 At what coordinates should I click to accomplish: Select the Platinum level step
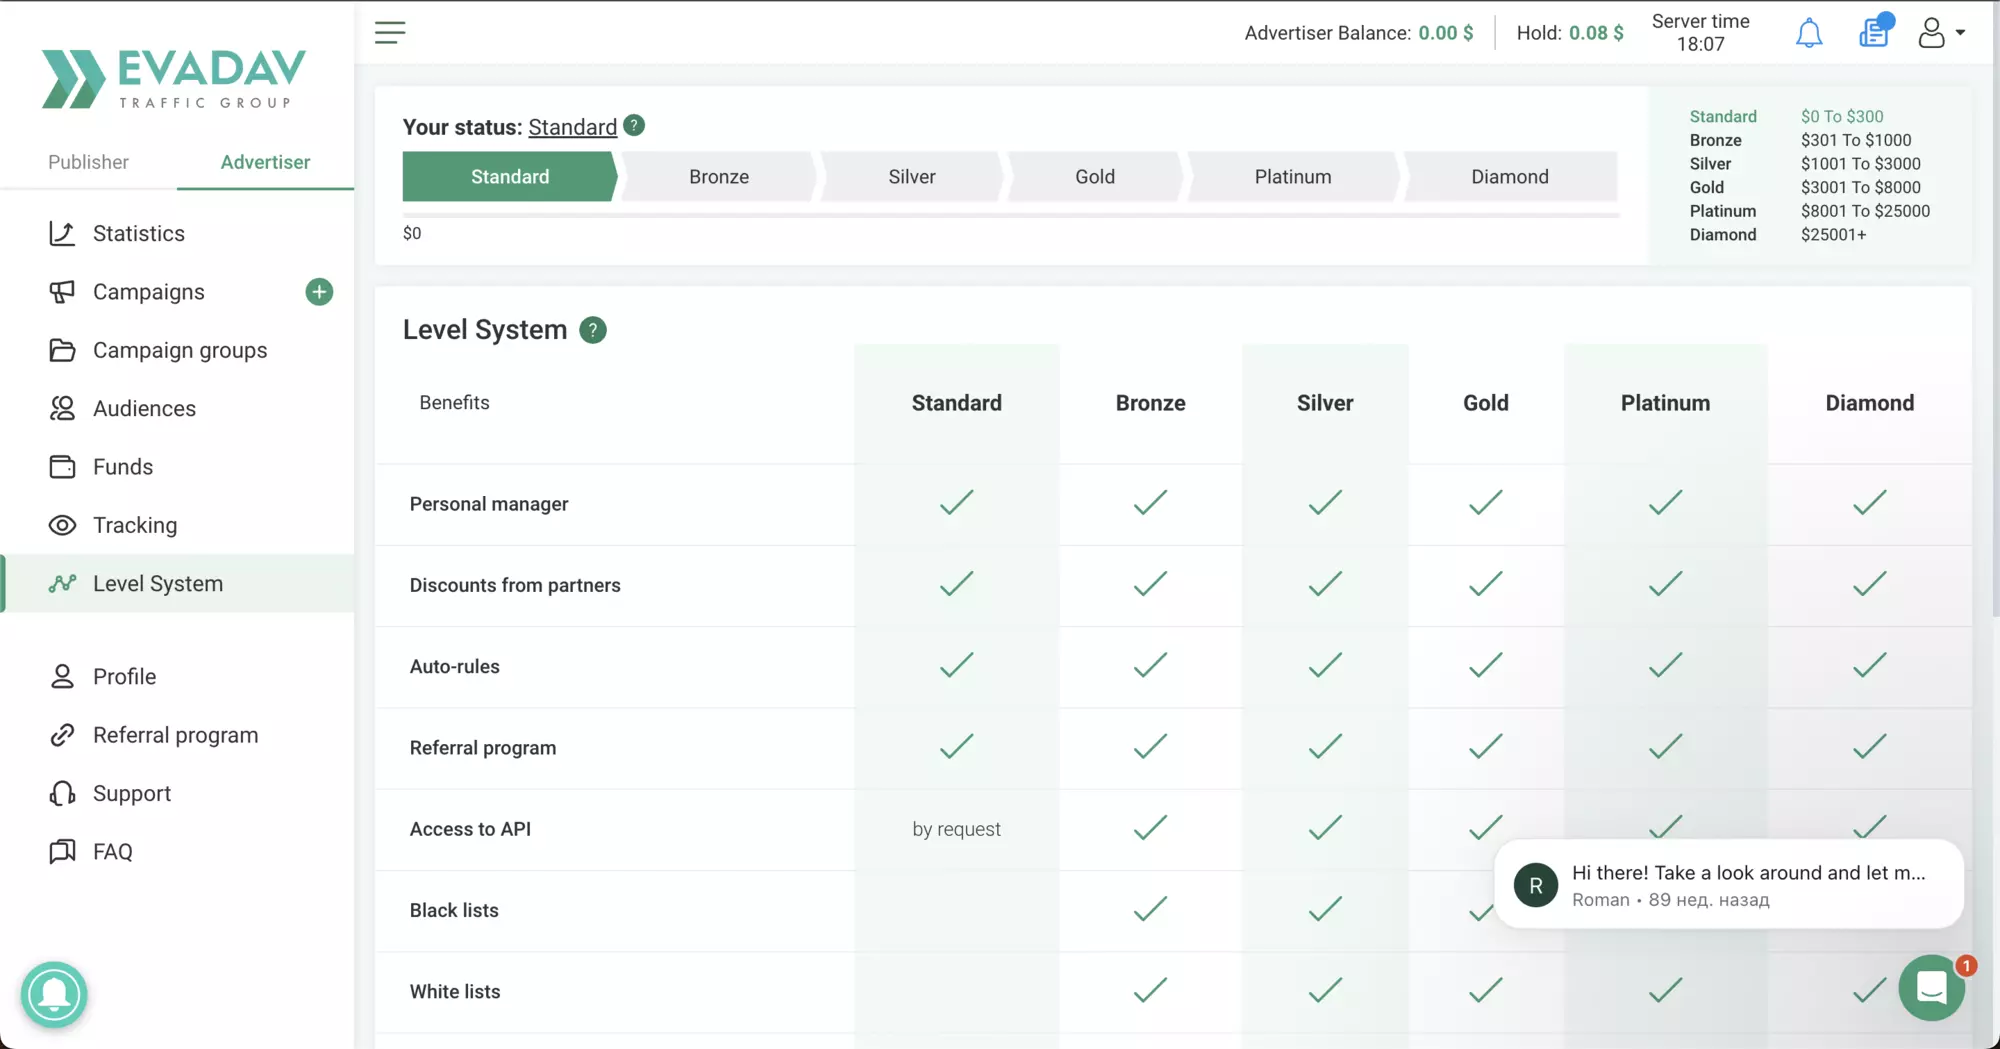tap(1292, 177)
